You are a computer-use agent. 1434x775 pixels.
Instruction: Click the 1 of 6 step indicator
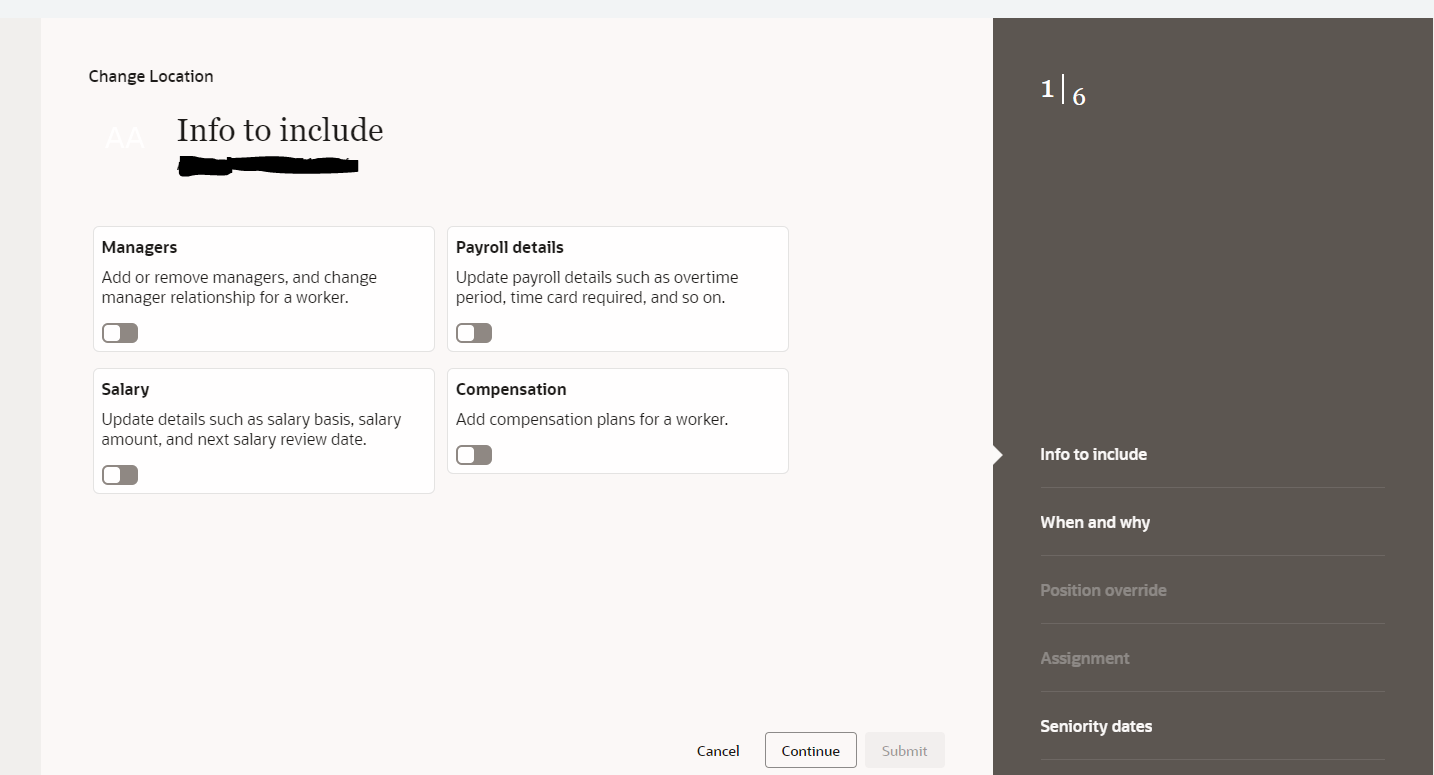[x=1061, y=91]
